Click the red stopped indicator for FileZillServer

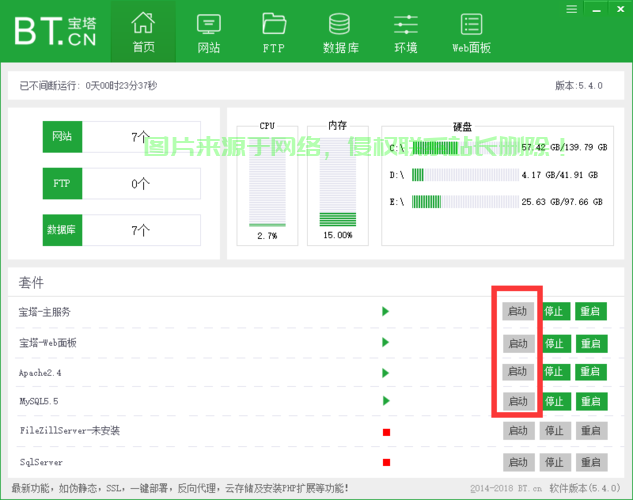pyautogui.click(x=386, y=432)
